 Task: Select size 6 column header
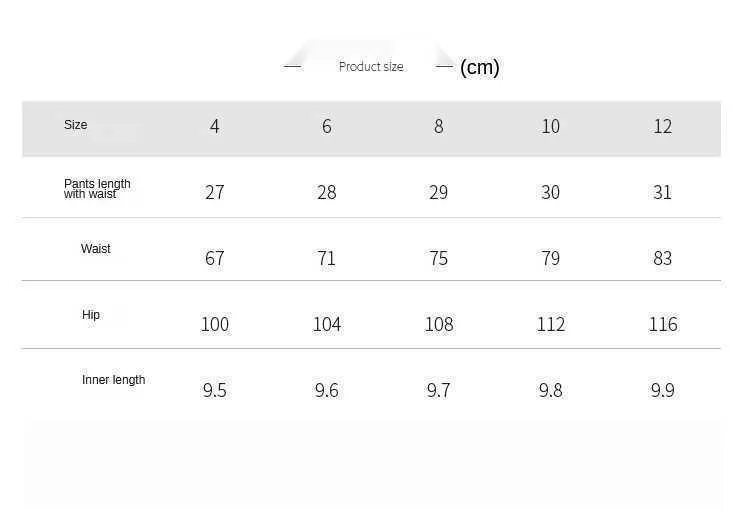[x=327, y=127]
